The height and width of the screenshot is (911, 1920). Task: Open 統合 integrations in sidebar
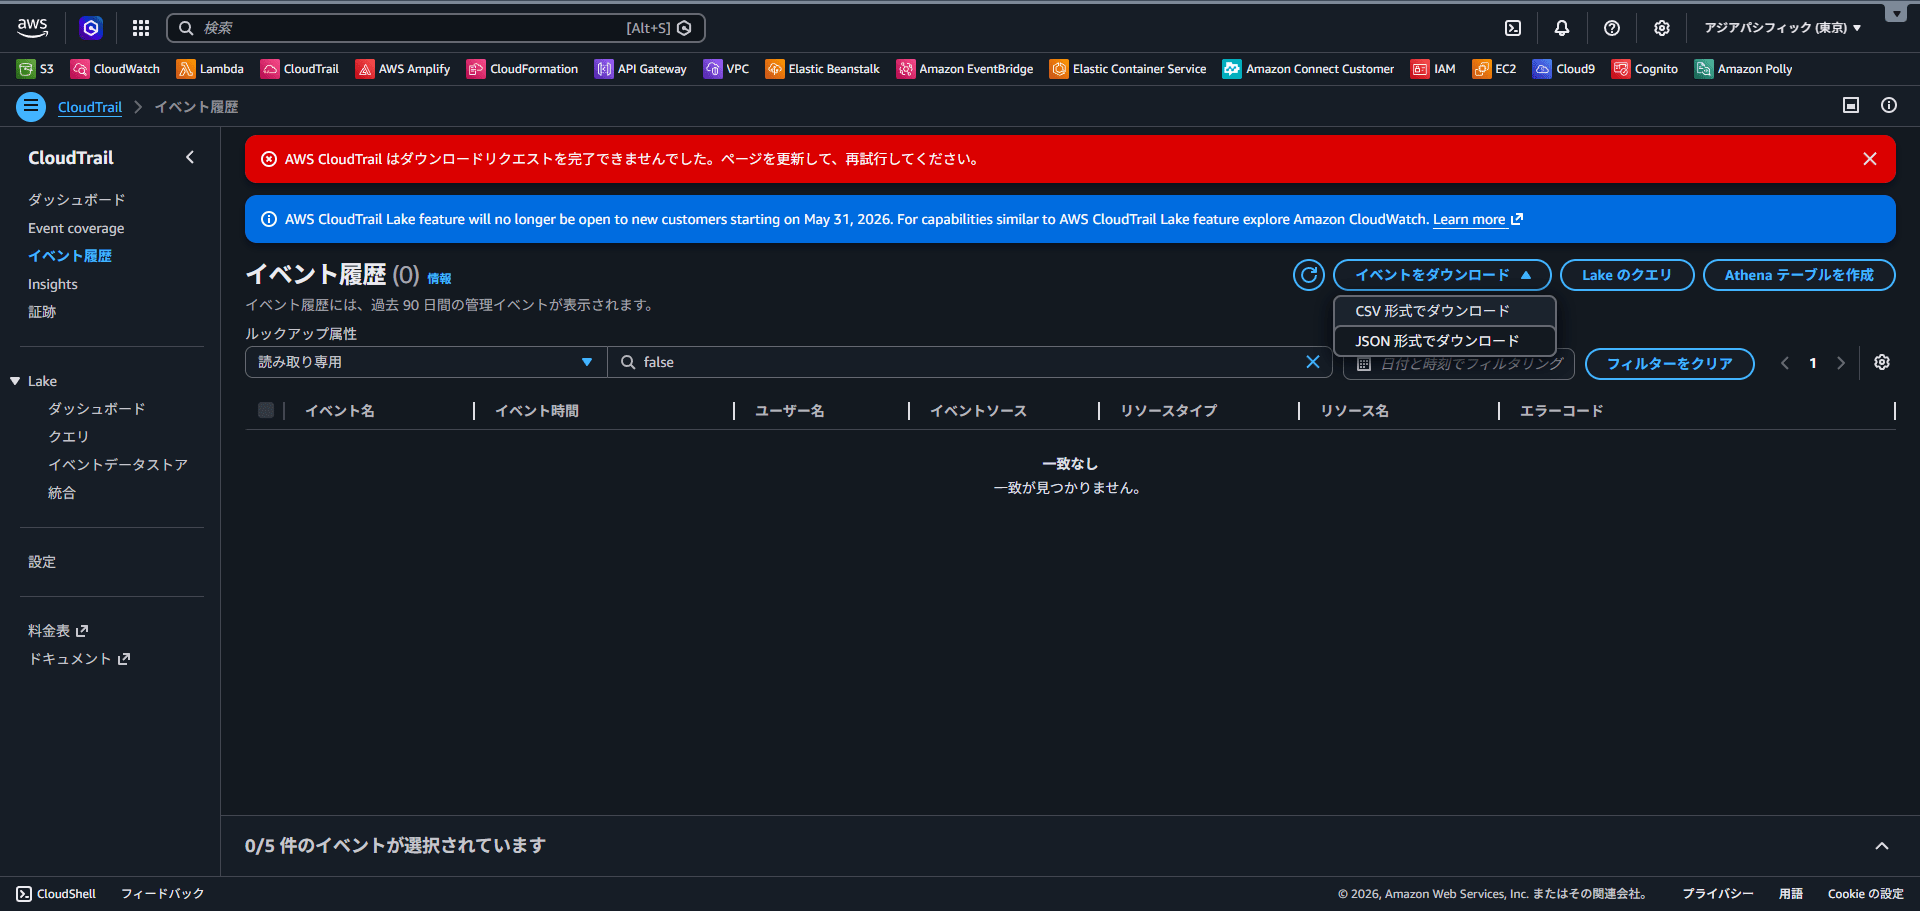coord(62,493)
